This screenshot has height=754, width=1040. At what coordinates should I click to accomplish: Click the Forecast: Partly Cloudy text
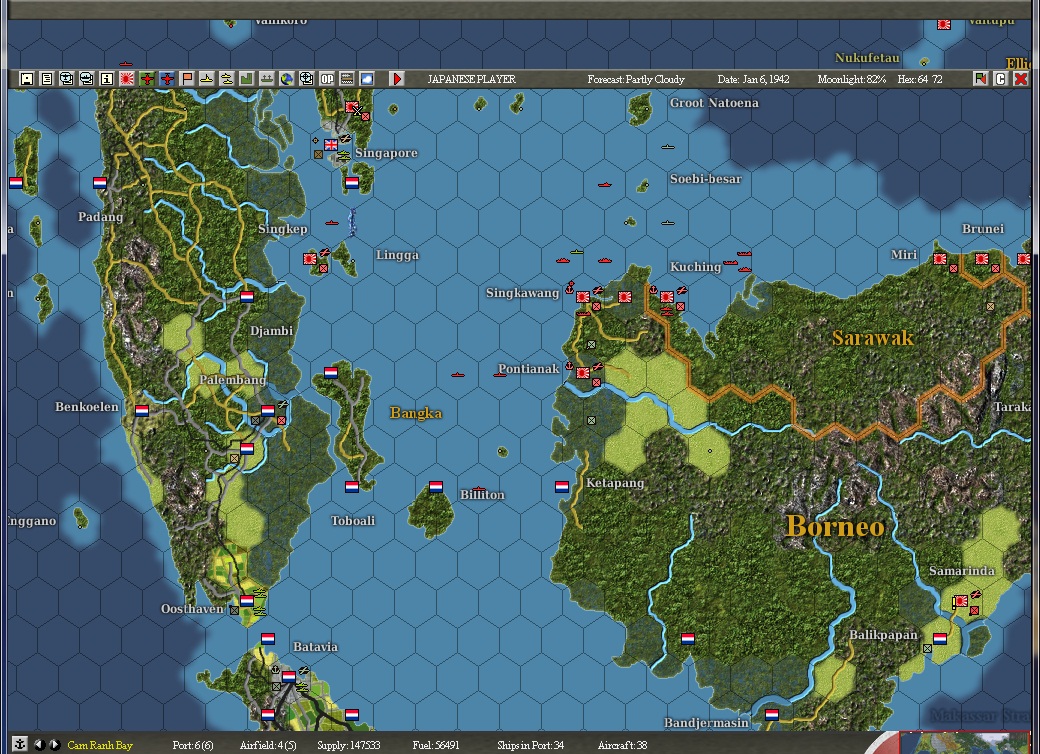click(x=636, y=80)
